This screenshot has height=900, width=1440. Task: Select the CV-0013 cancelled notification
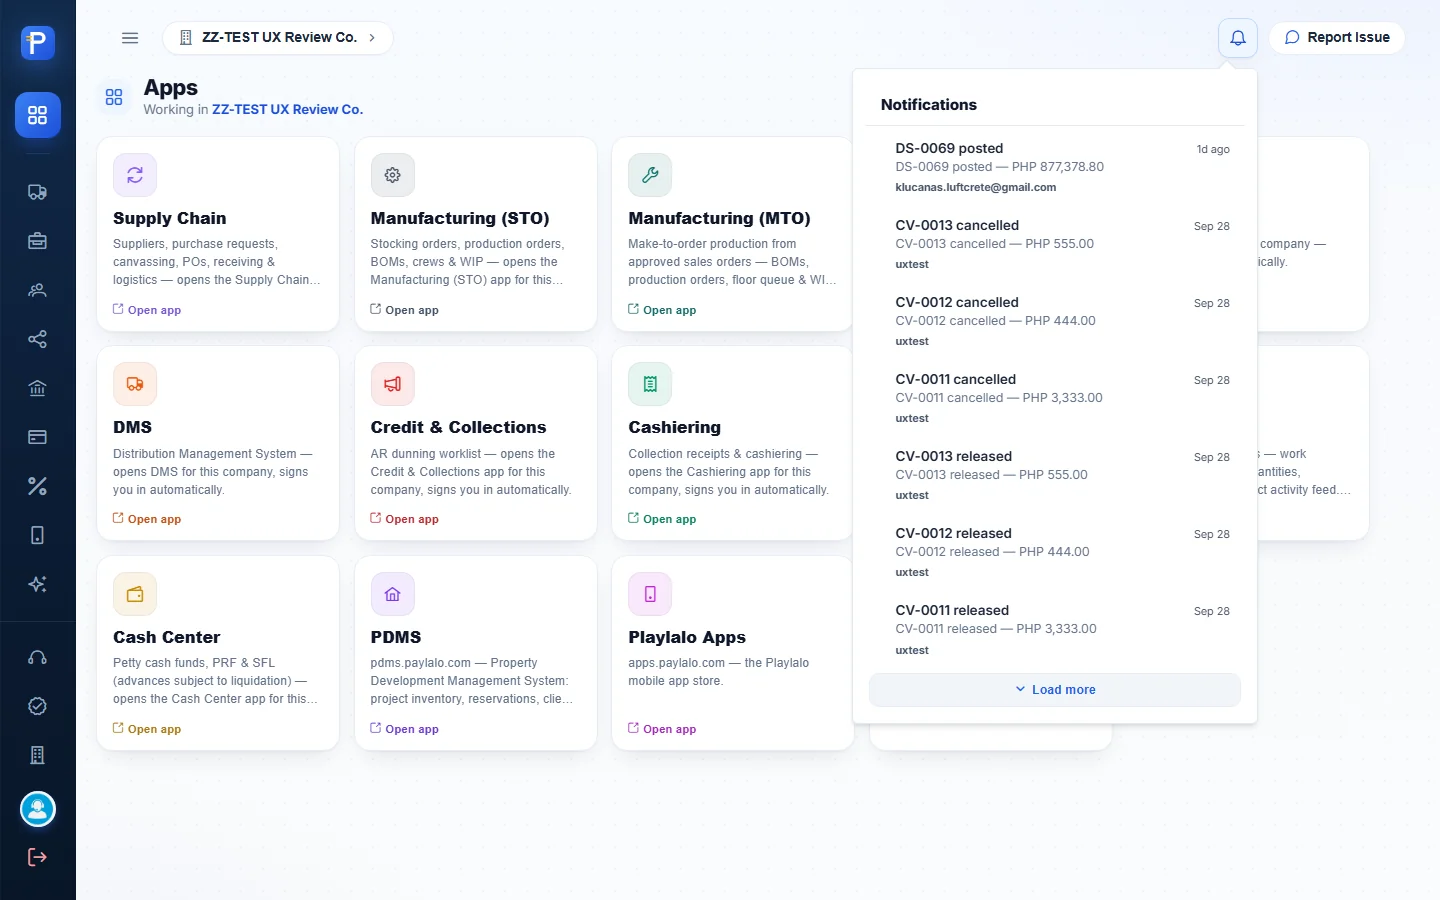click(1055, 244)
